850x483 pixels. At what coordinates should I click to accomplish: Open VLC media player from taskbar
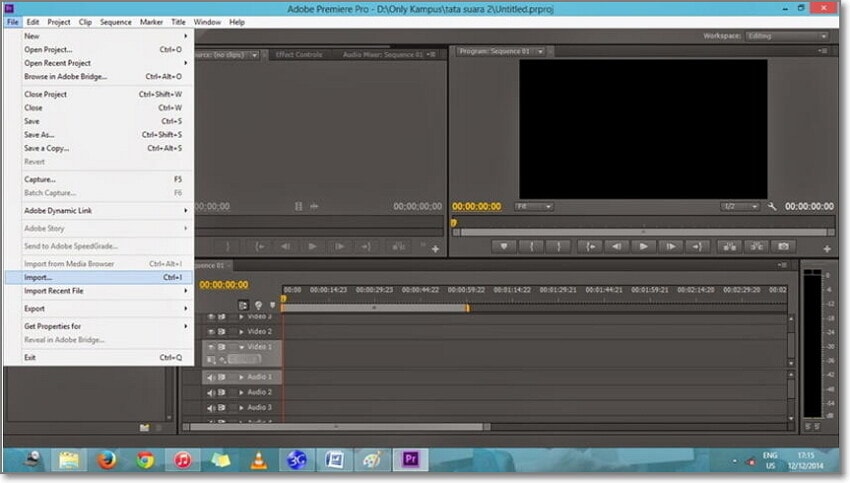[259, 460]
